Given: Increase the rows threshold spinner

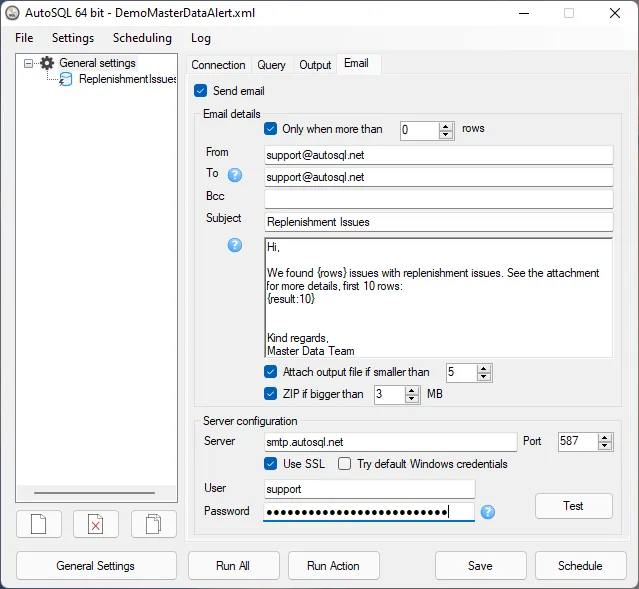Looking at the screenshot, I should tap(446, 127).
